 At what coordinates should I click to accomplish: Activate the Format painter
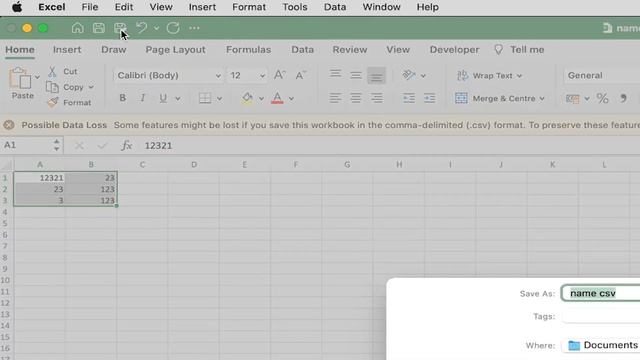coord(69,102)
